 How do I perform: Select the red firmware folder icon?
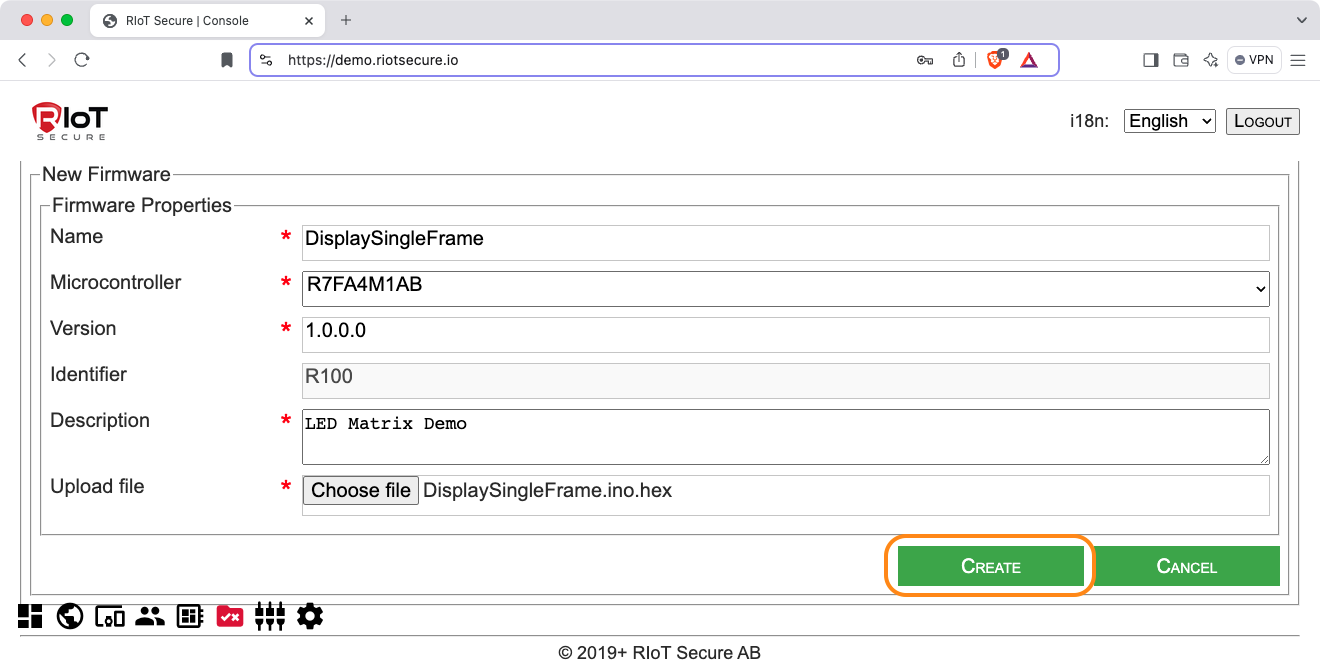pos(230,616)
